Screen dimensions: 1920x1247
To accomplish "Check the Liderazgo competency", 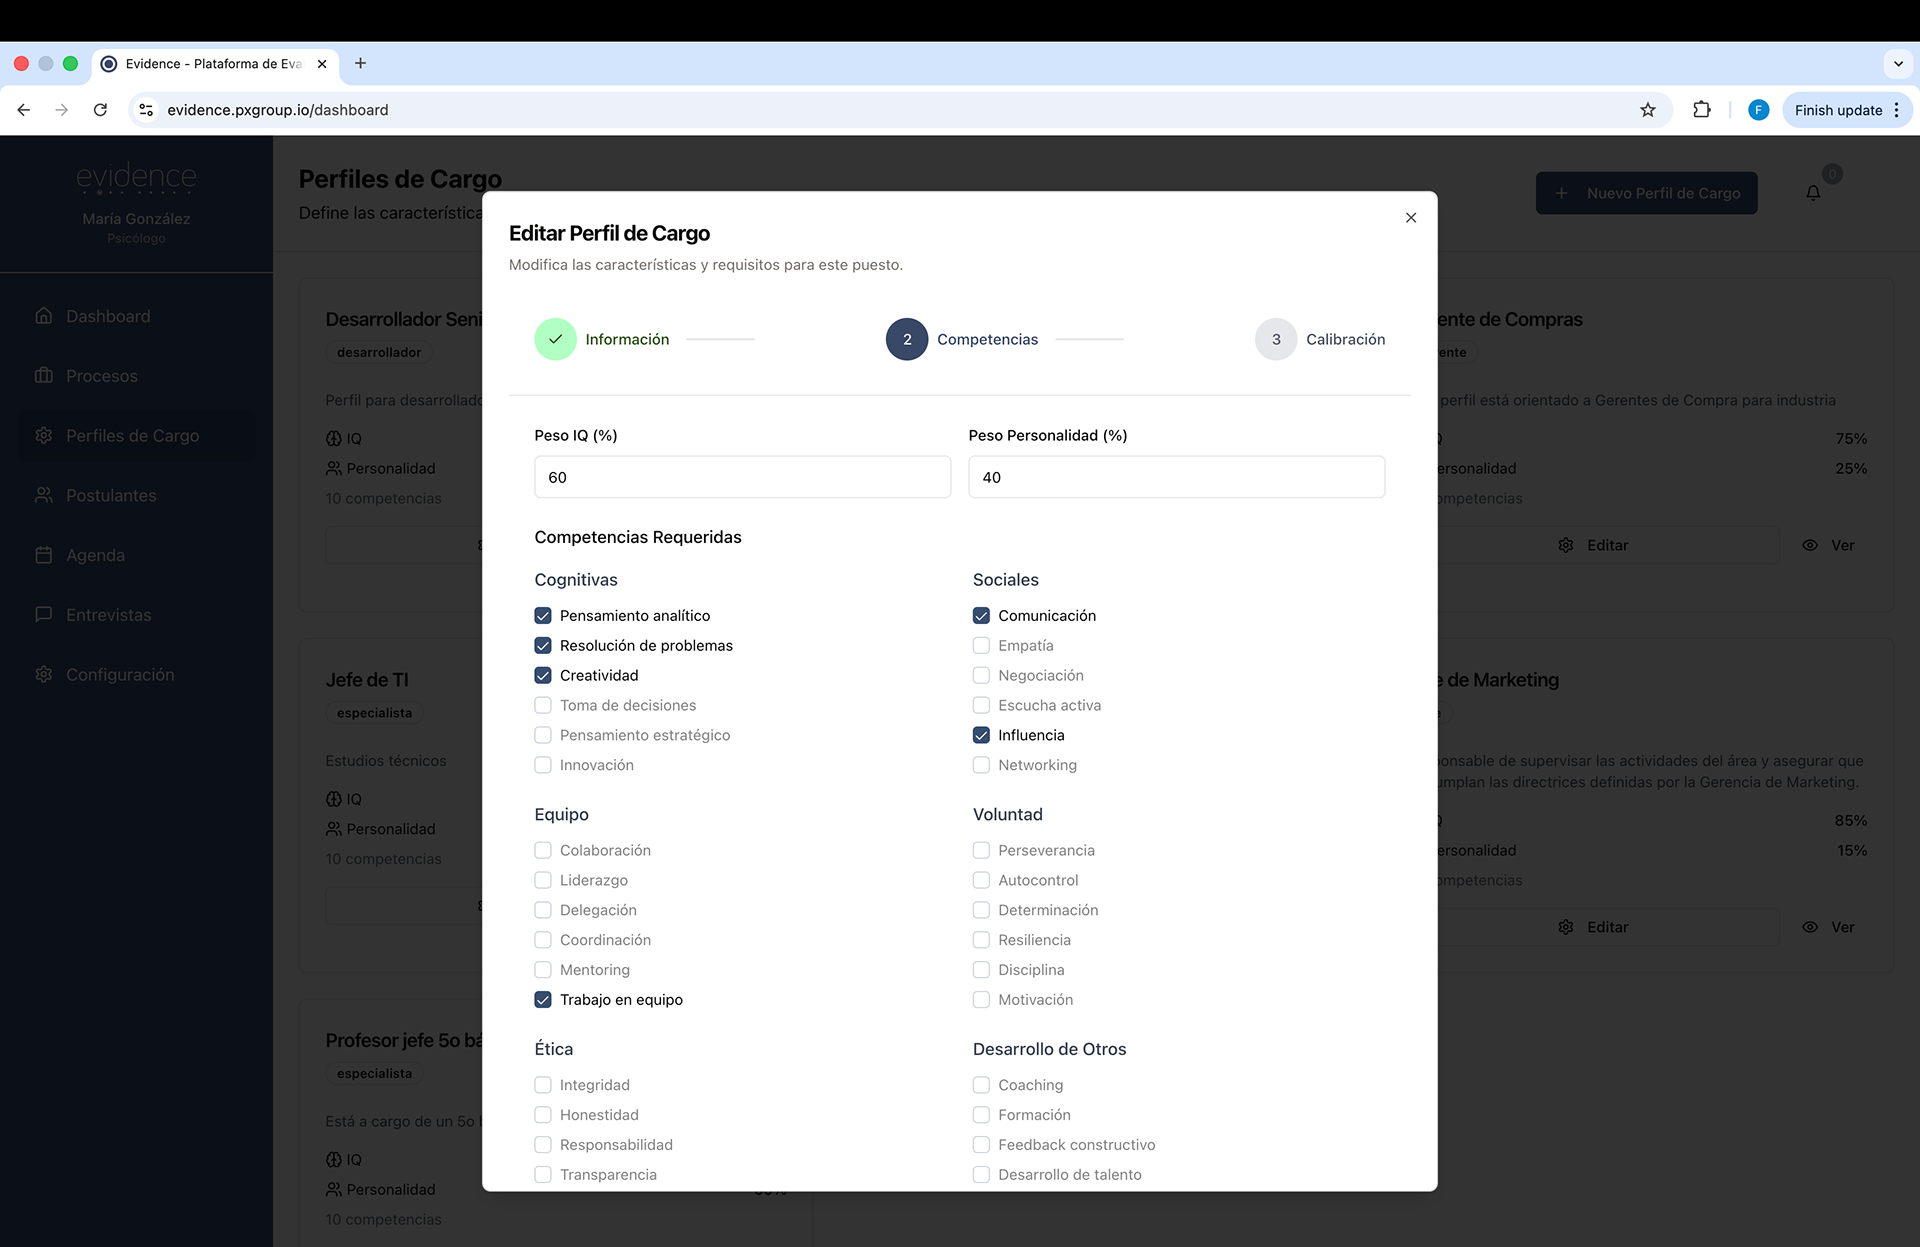I will click(x=543, y=880).
